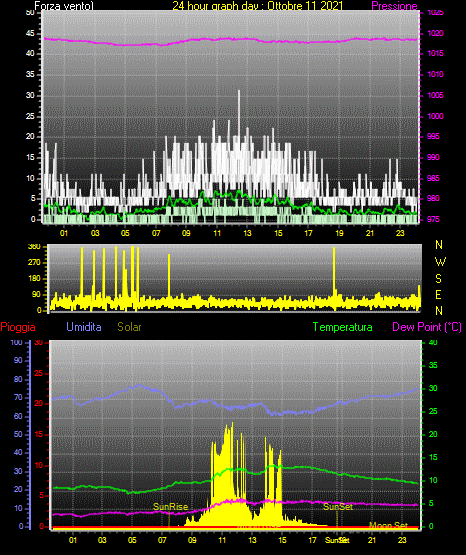466x555 pixels.
Task: Click the SunSet marker on lower graph
Action: [x=338, y=507]
